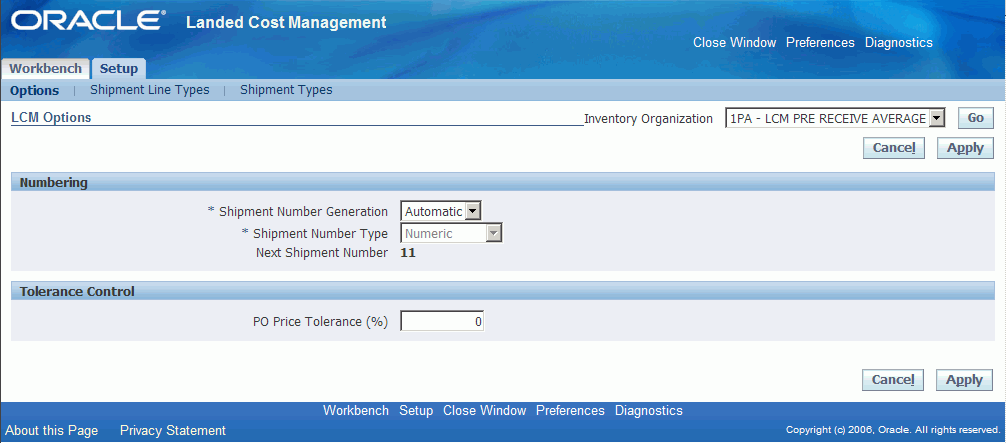Click Close Window link in header

(x=735, y=42)
